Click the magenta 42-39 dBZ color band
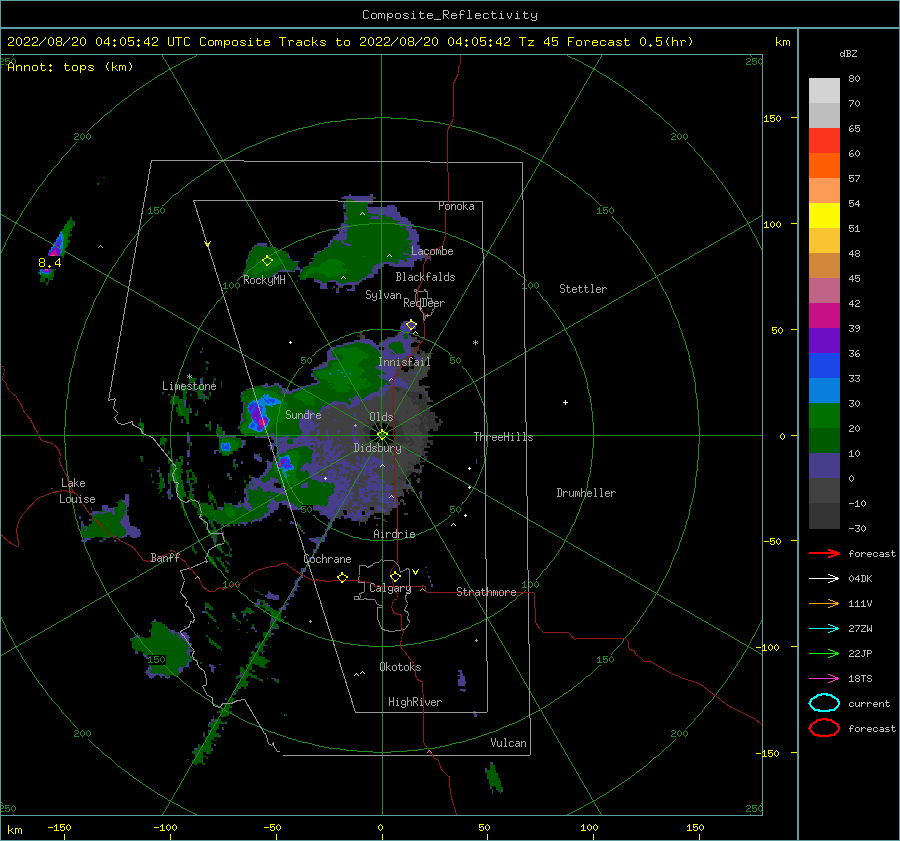900x841 pixels. pos(824,315)
